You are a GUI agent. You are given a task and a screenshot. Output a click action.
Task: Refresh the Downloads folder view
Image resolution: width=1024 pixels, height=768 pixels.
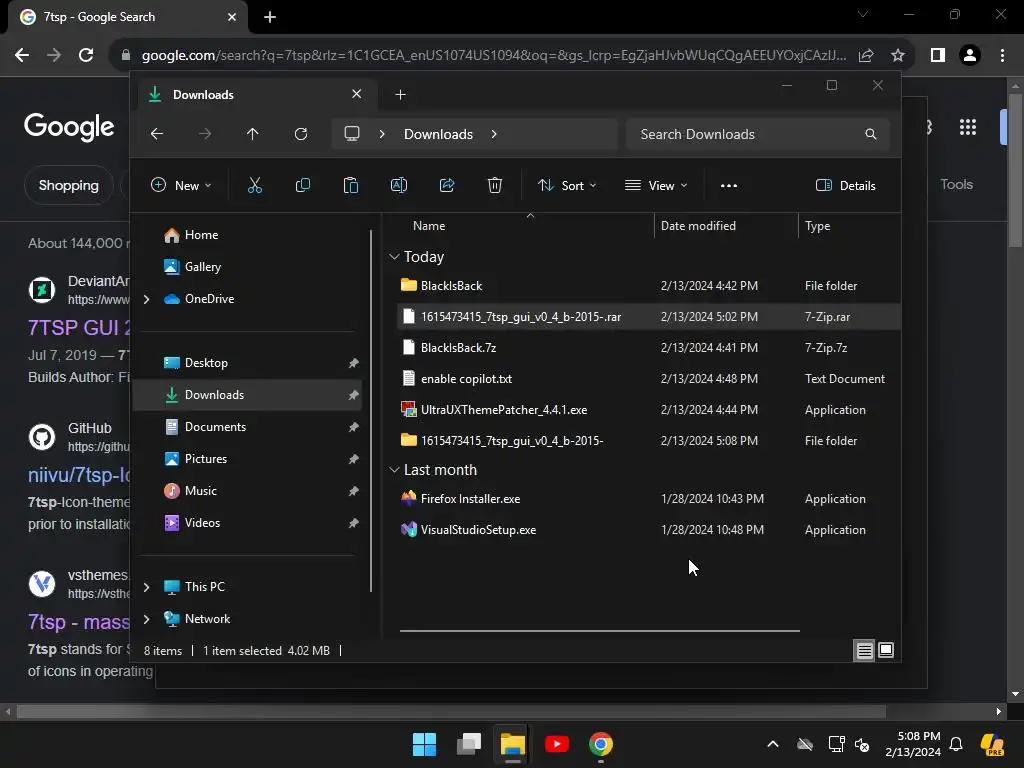(301, 134)
